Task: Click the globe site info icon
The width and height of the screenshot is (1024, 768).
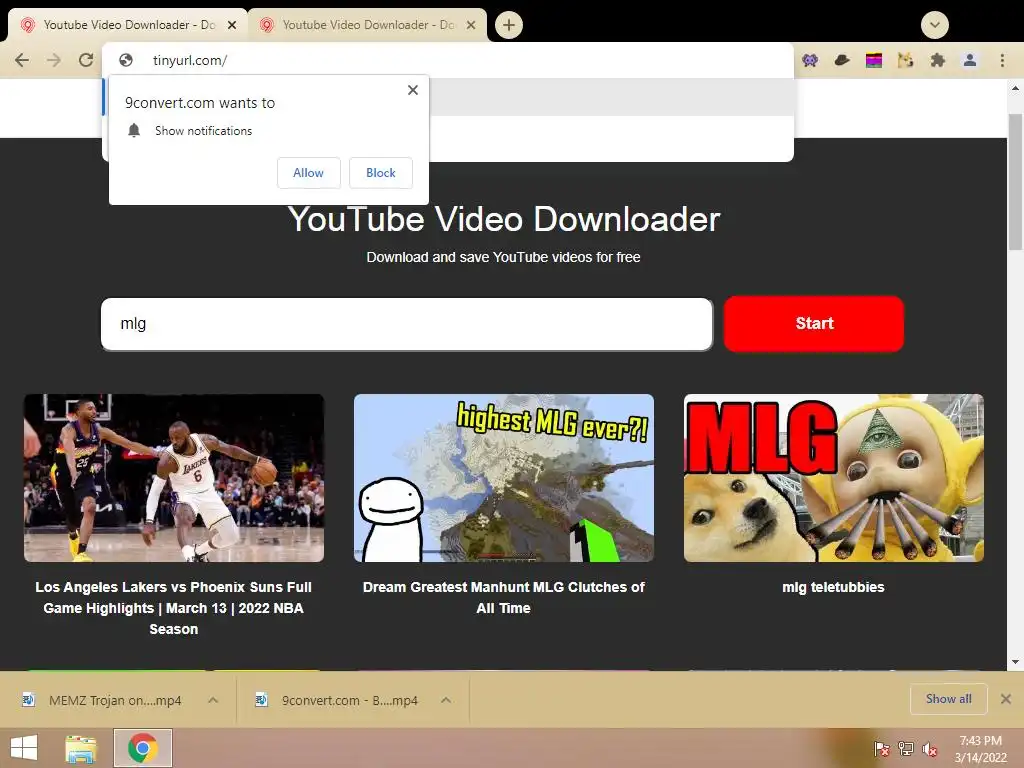Action: 126,60
